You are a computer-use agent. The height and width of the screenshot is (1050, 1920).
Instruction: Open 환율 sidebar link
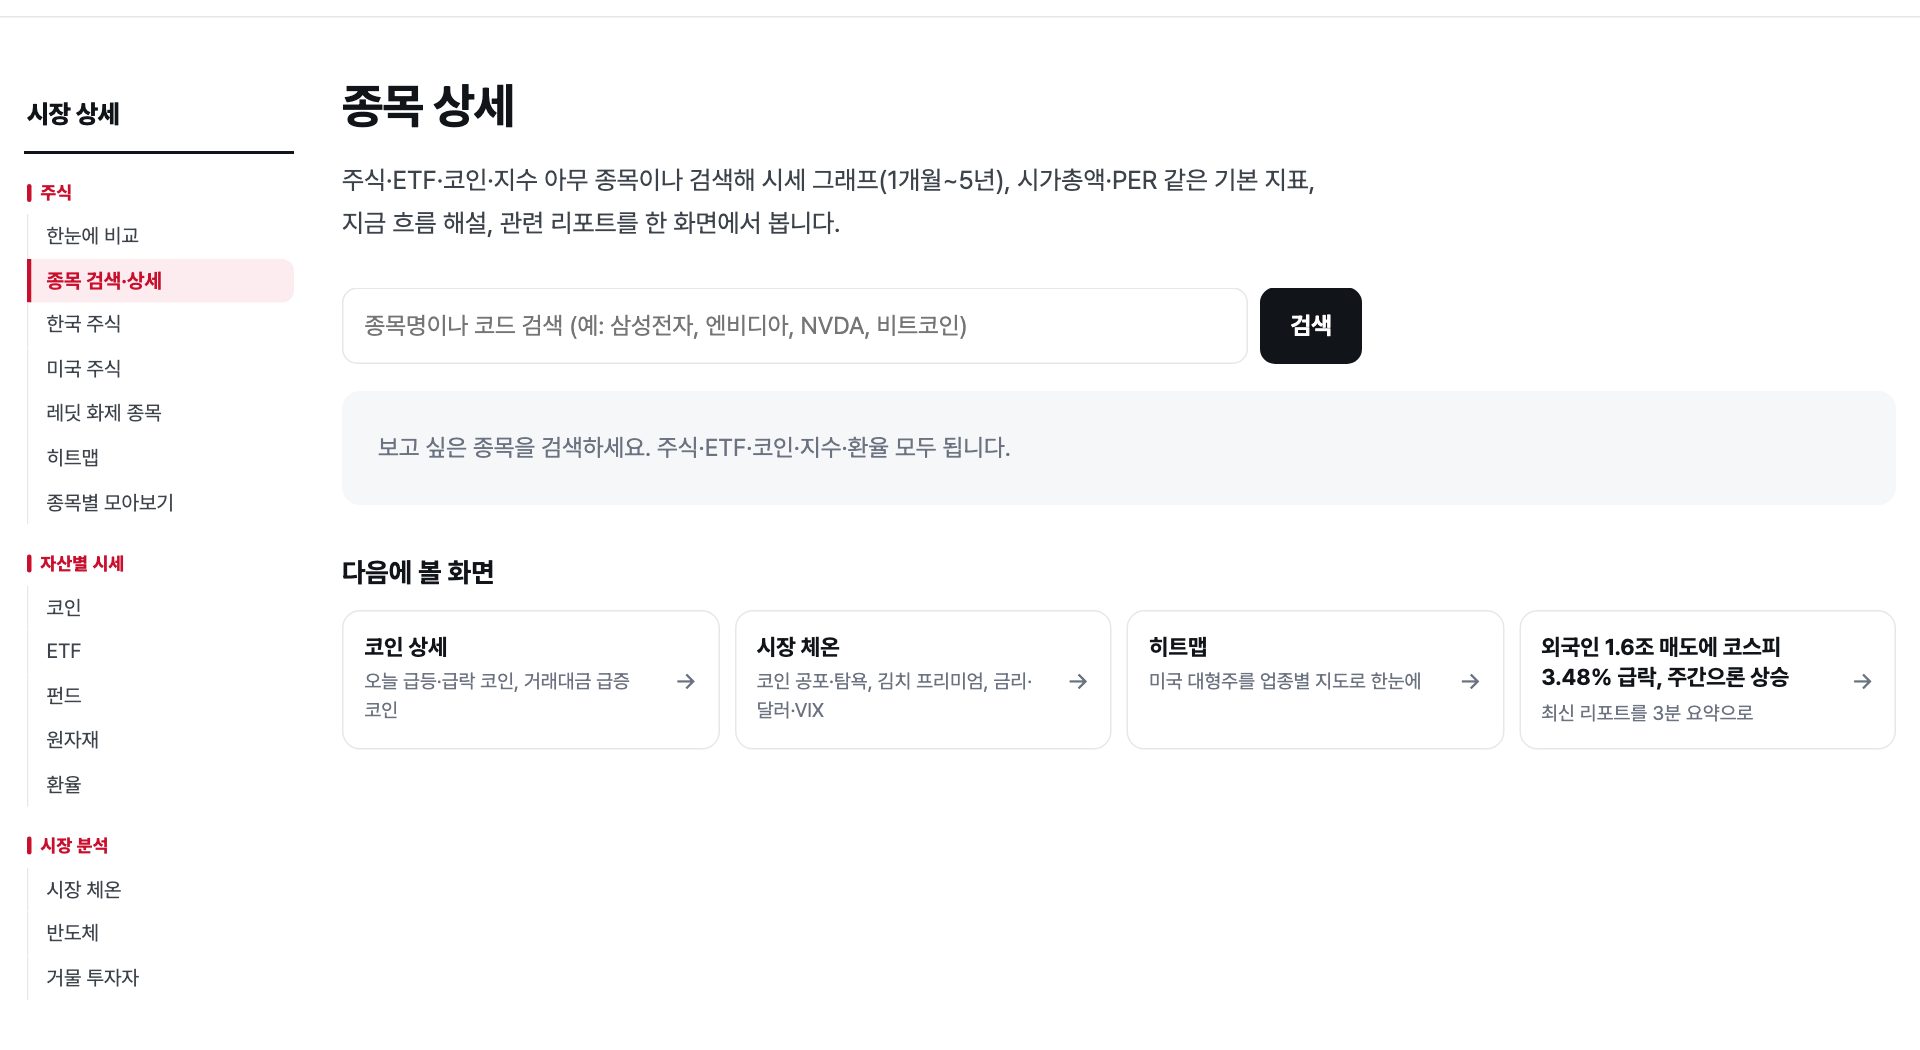point(64,785)
